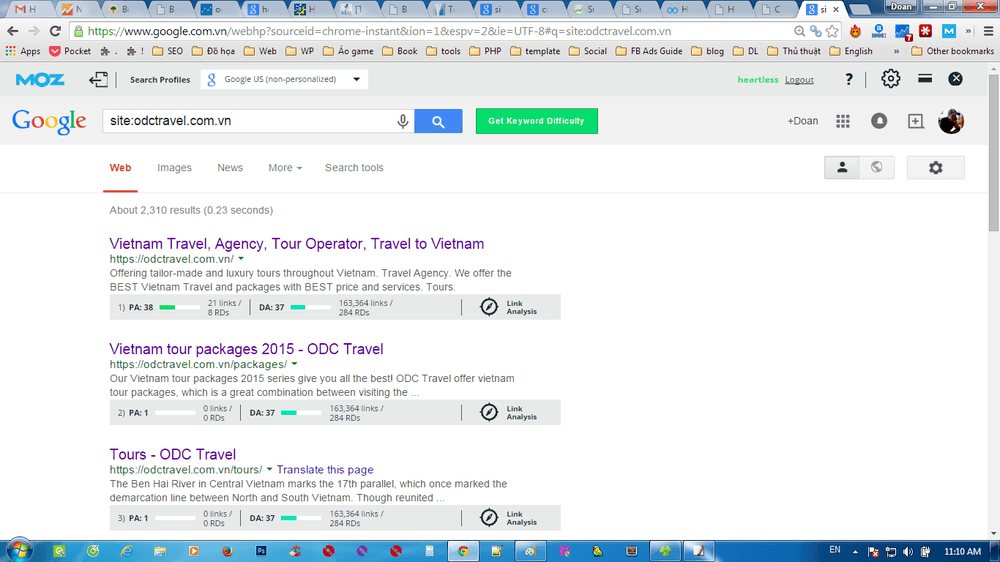Expand the green arrow next to odctravel.com.vn/tours/
The image size is (1000, 562).
coord(269,470)
